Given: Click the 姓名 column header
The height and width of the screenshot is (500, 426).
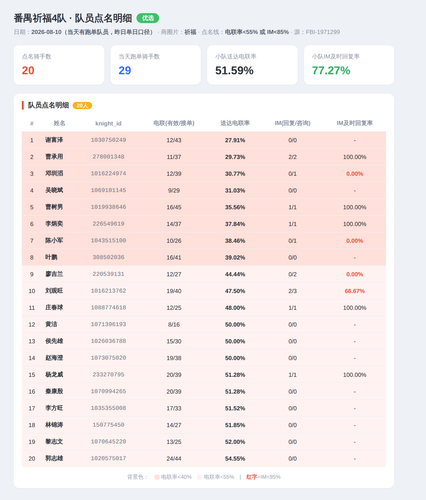Looking at the screenshot, I should tap(59, 123).
